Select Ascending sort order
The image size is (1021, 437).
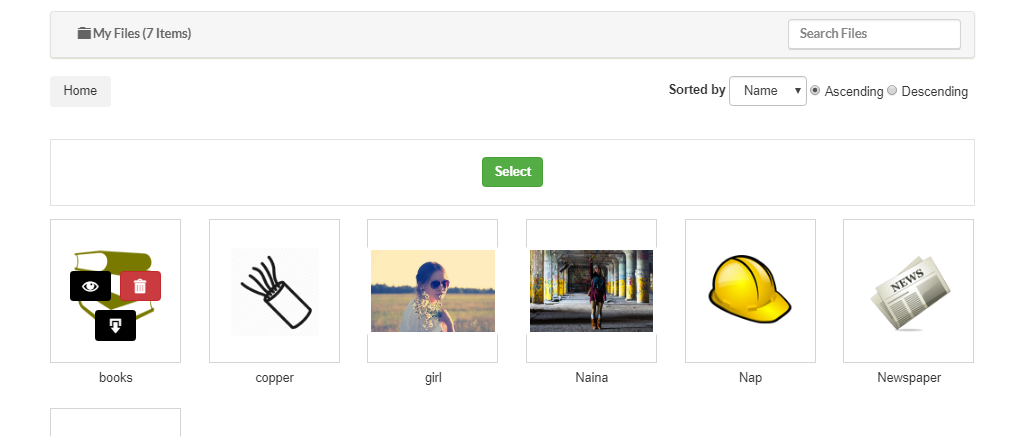coord(815,90)
